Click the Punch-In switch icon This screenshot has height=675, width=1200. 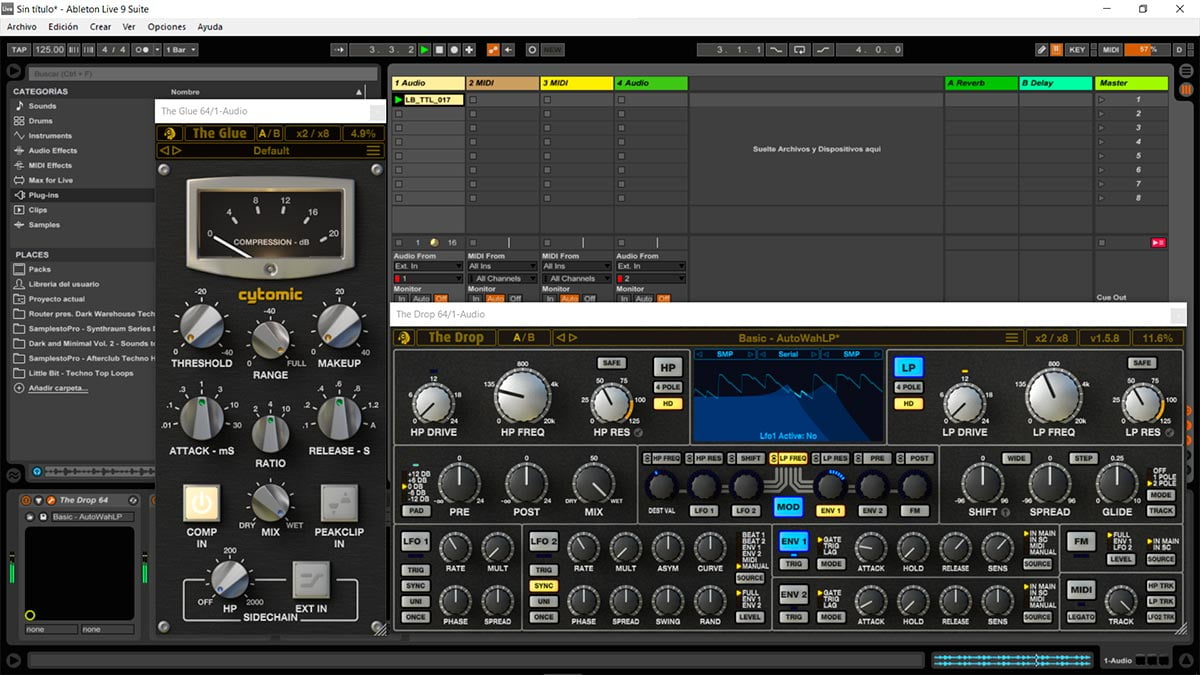click(776, 49)
